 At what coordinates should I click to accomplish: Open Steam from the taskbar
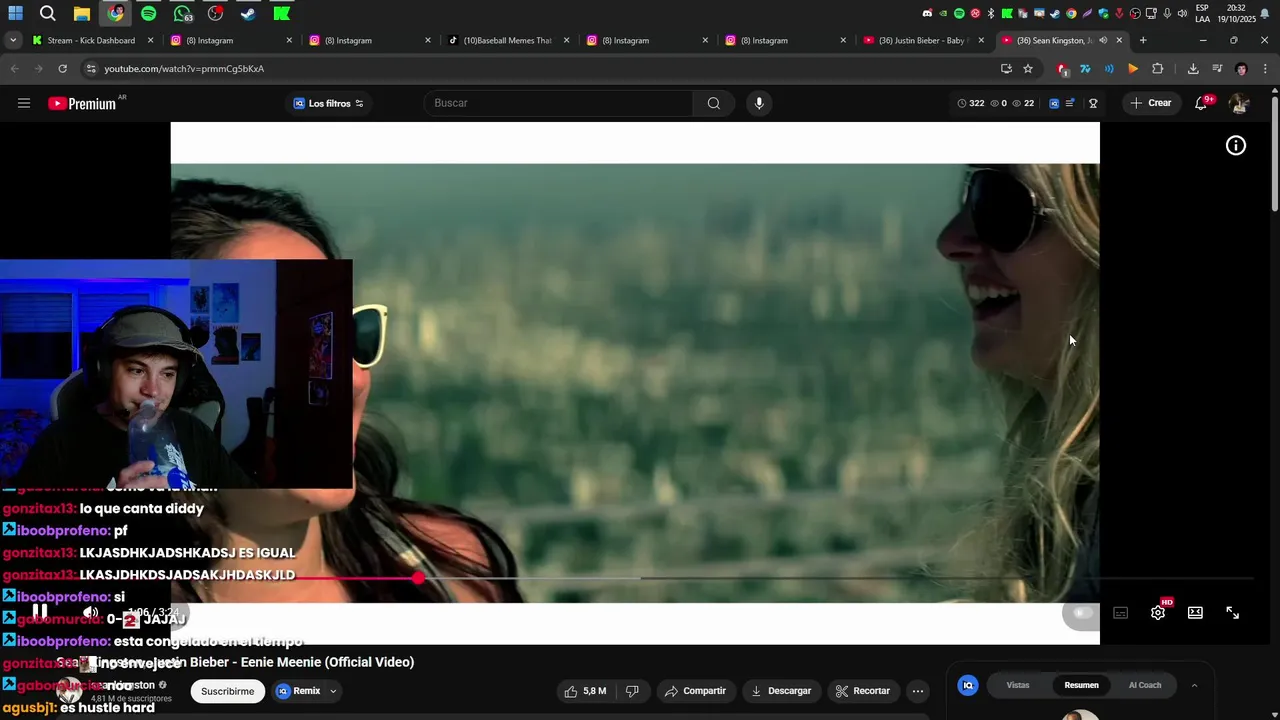click(x=249, y=13)
